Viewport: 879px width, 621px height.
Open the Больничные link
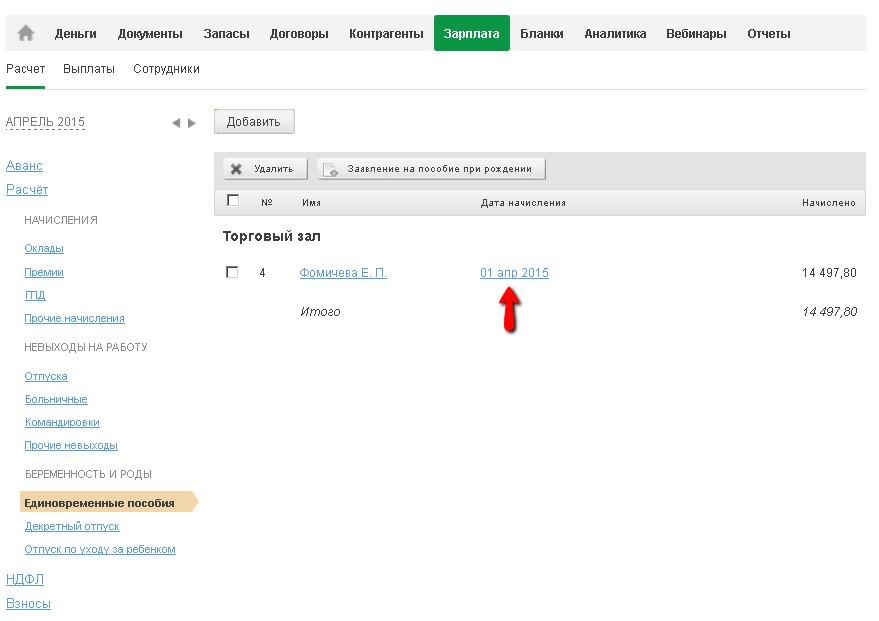[x=56, y=399]
